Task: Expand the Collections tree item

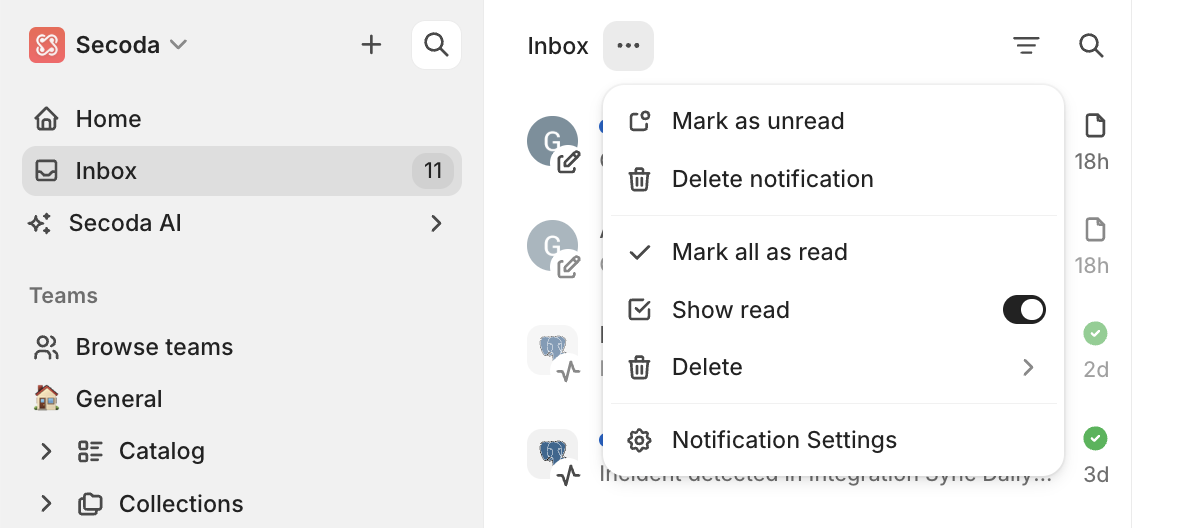Action: click(x=46, y=503)
